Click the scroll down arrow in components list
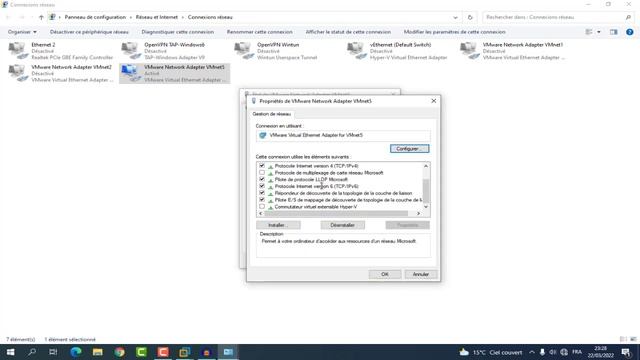640x360 pixels. point(426,207)
